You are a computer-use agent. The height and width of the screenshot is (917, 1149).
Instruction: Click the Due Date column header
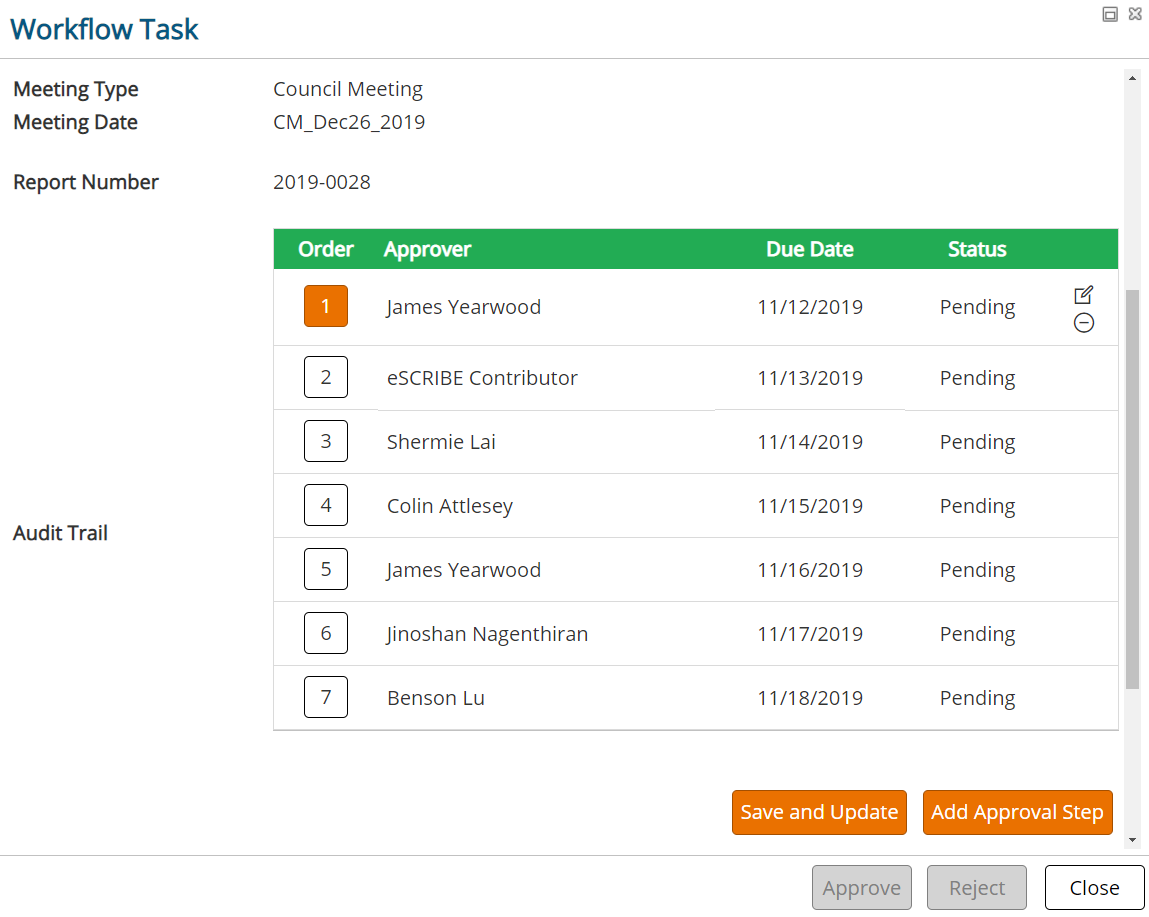pyautogui.click(x=810, y=249)
